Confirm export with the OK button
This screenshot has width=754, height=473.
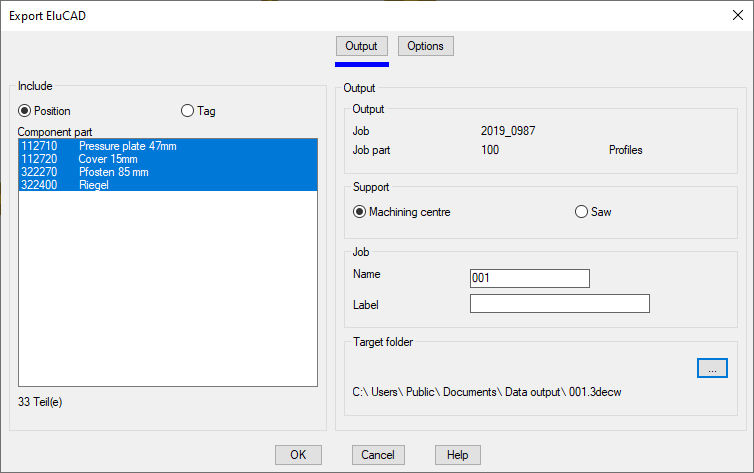298,455
